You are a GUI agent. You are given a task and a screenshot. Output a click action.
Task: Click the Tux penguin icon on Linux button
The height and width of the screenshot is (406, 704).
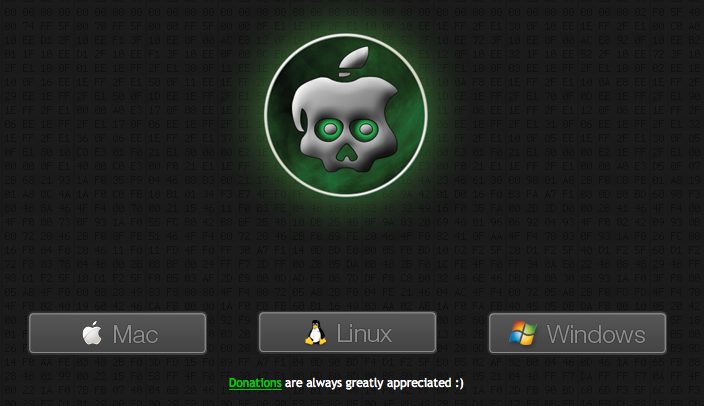[316, 332]
